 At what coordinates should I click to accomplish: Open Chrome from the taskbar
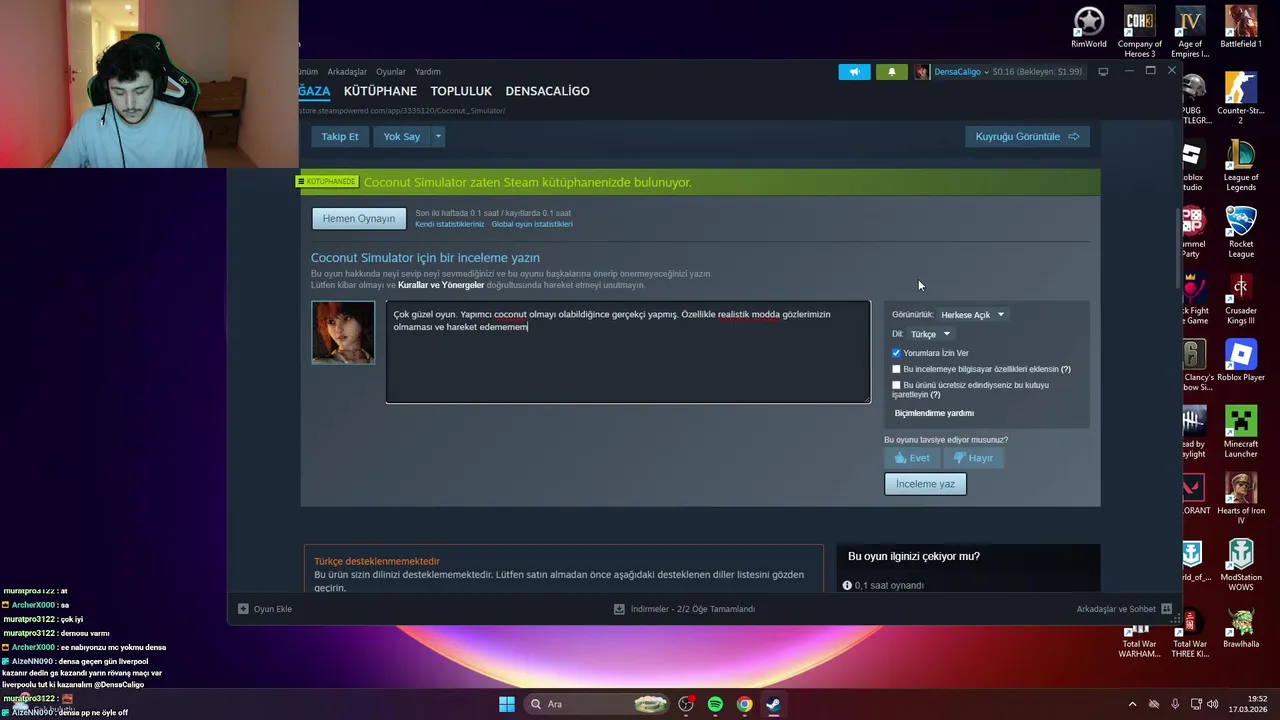(x=744, y=704)
